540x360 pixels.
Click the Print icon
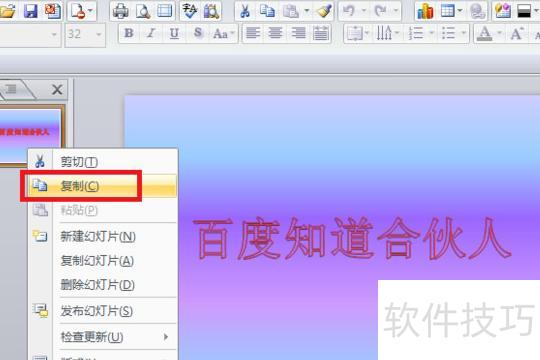coord(121,11)
